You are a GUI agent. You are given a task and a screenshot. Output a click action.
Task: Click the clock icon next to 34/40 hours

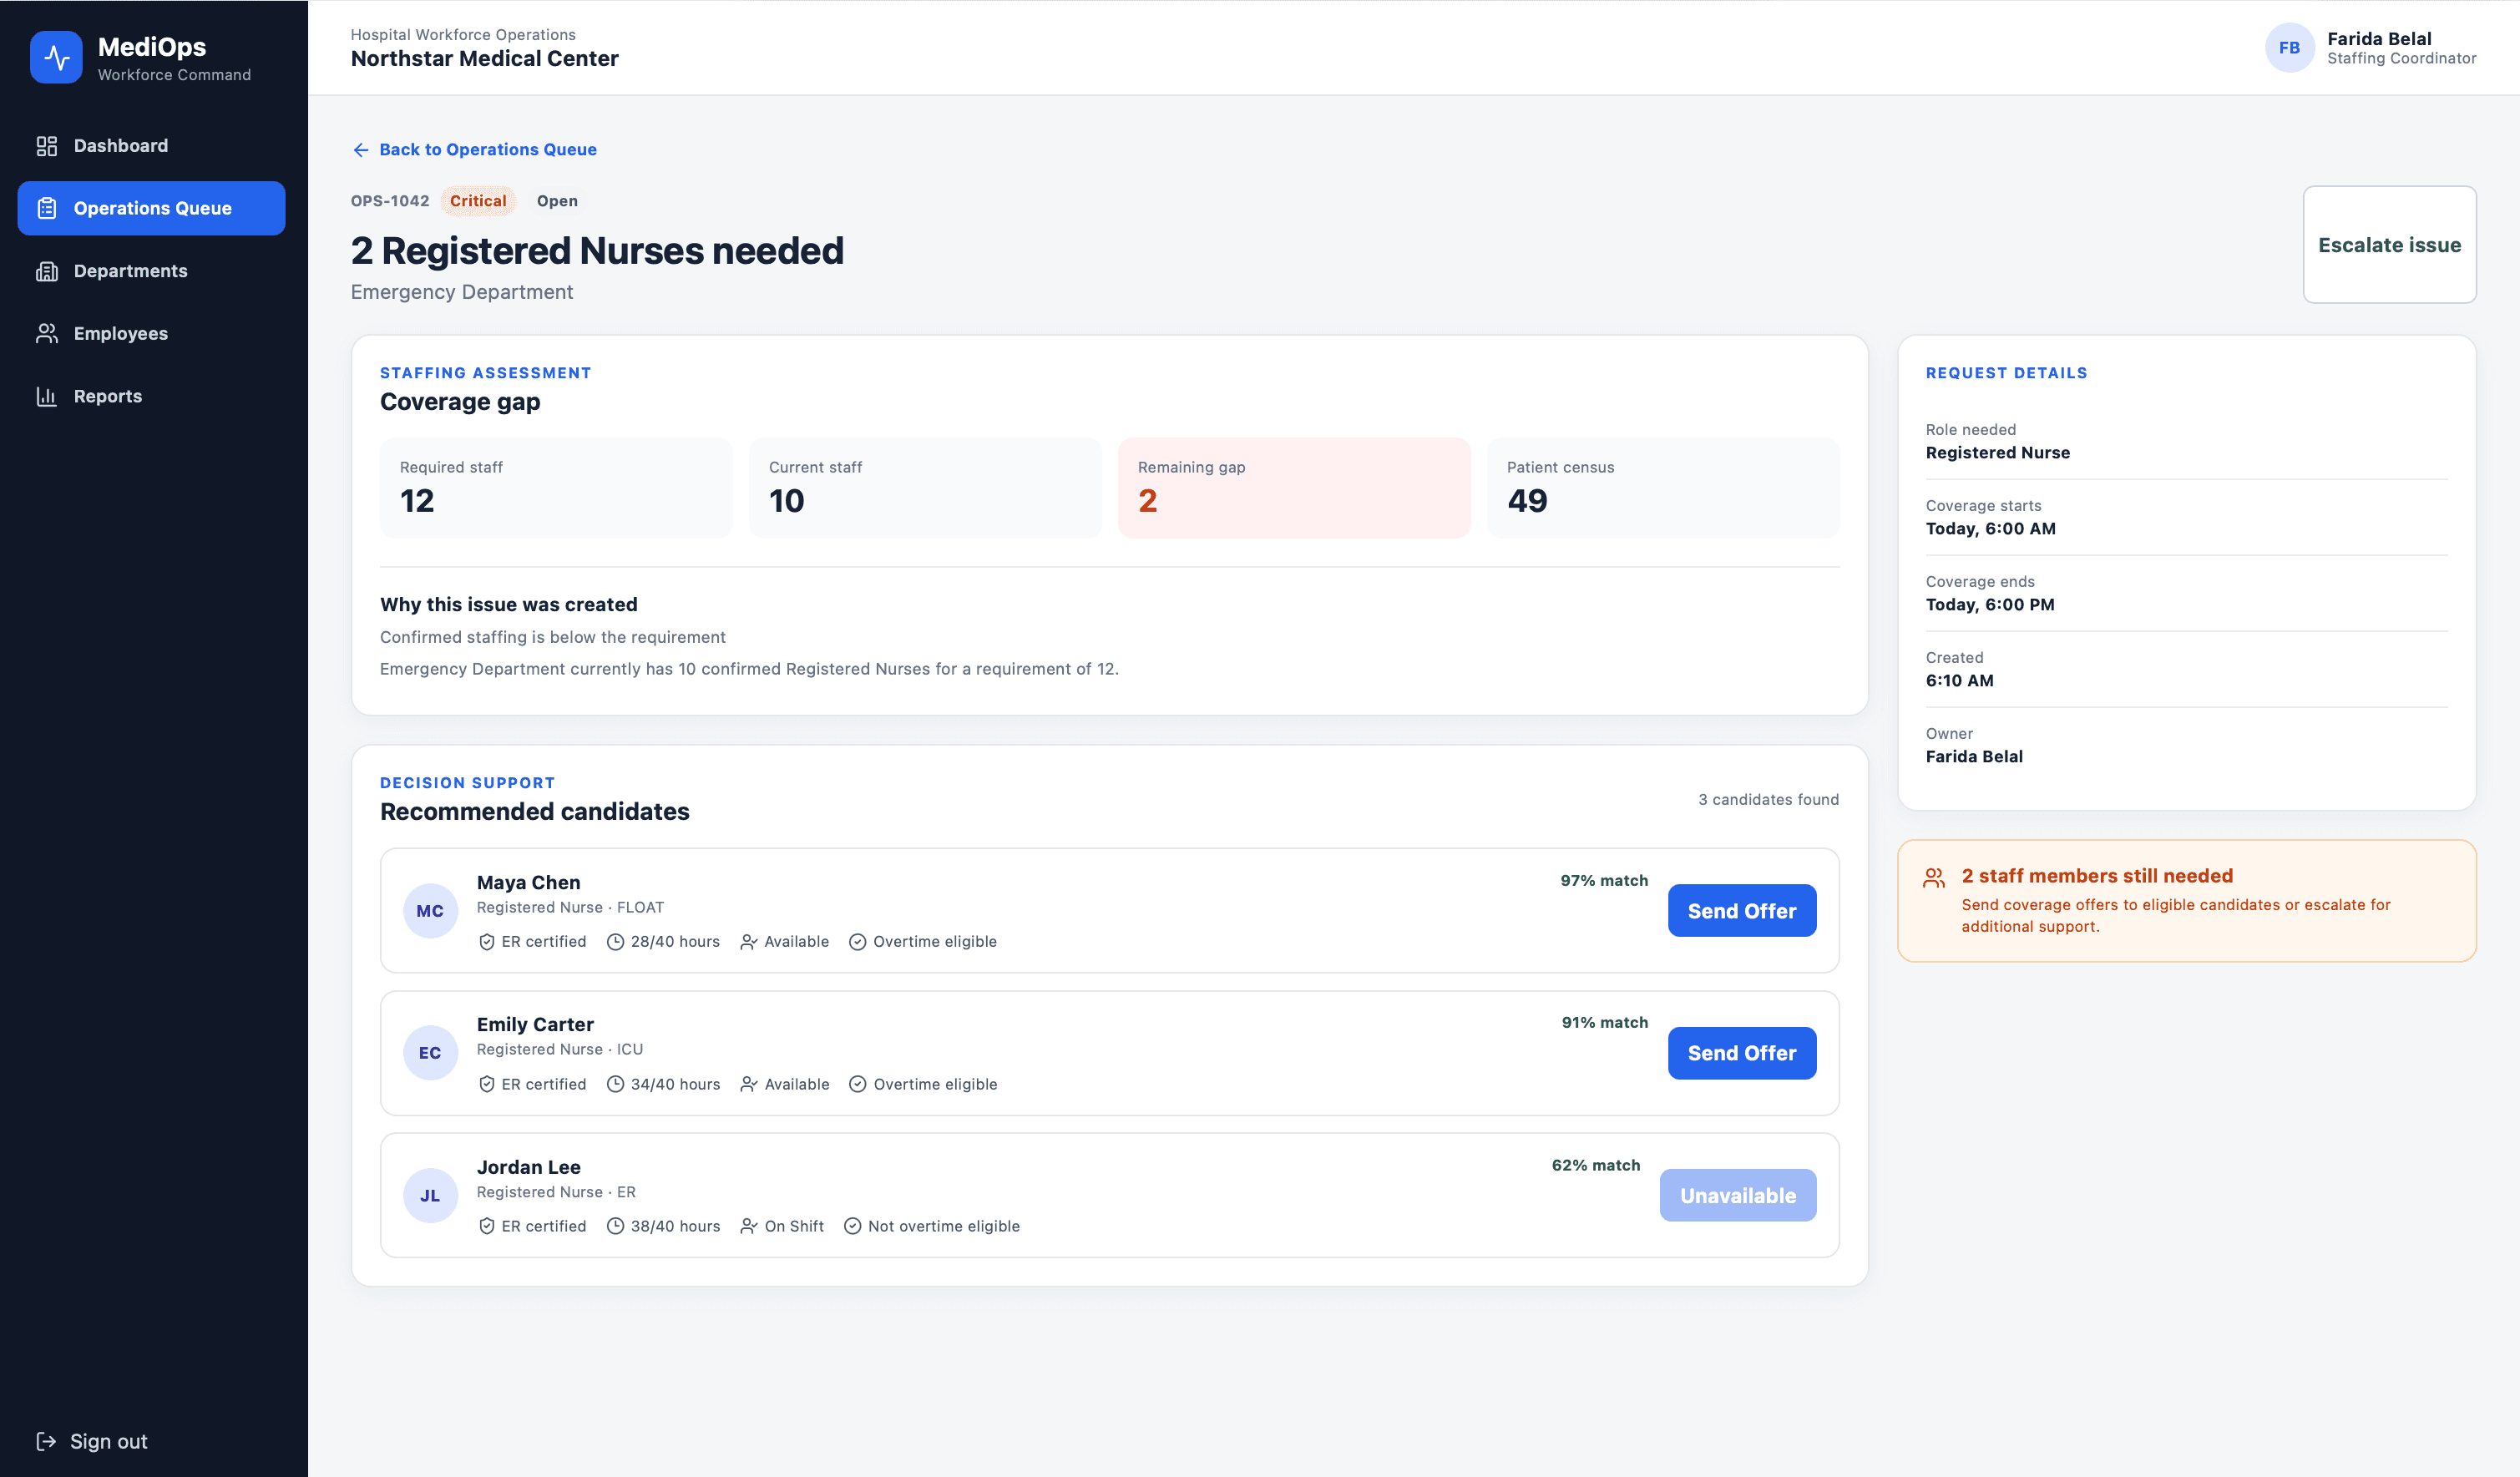616,1084
